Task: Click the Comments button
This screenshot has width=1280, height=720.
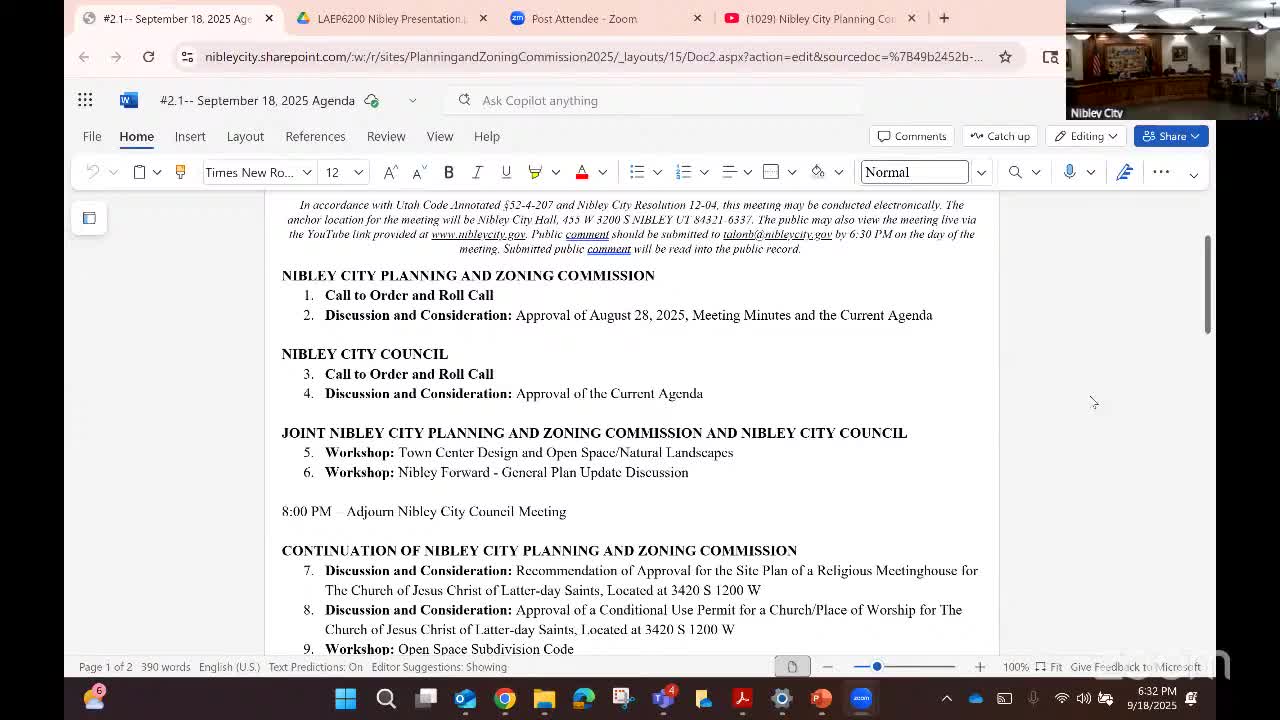Action: pyautogui.click(x=911, y=136)
